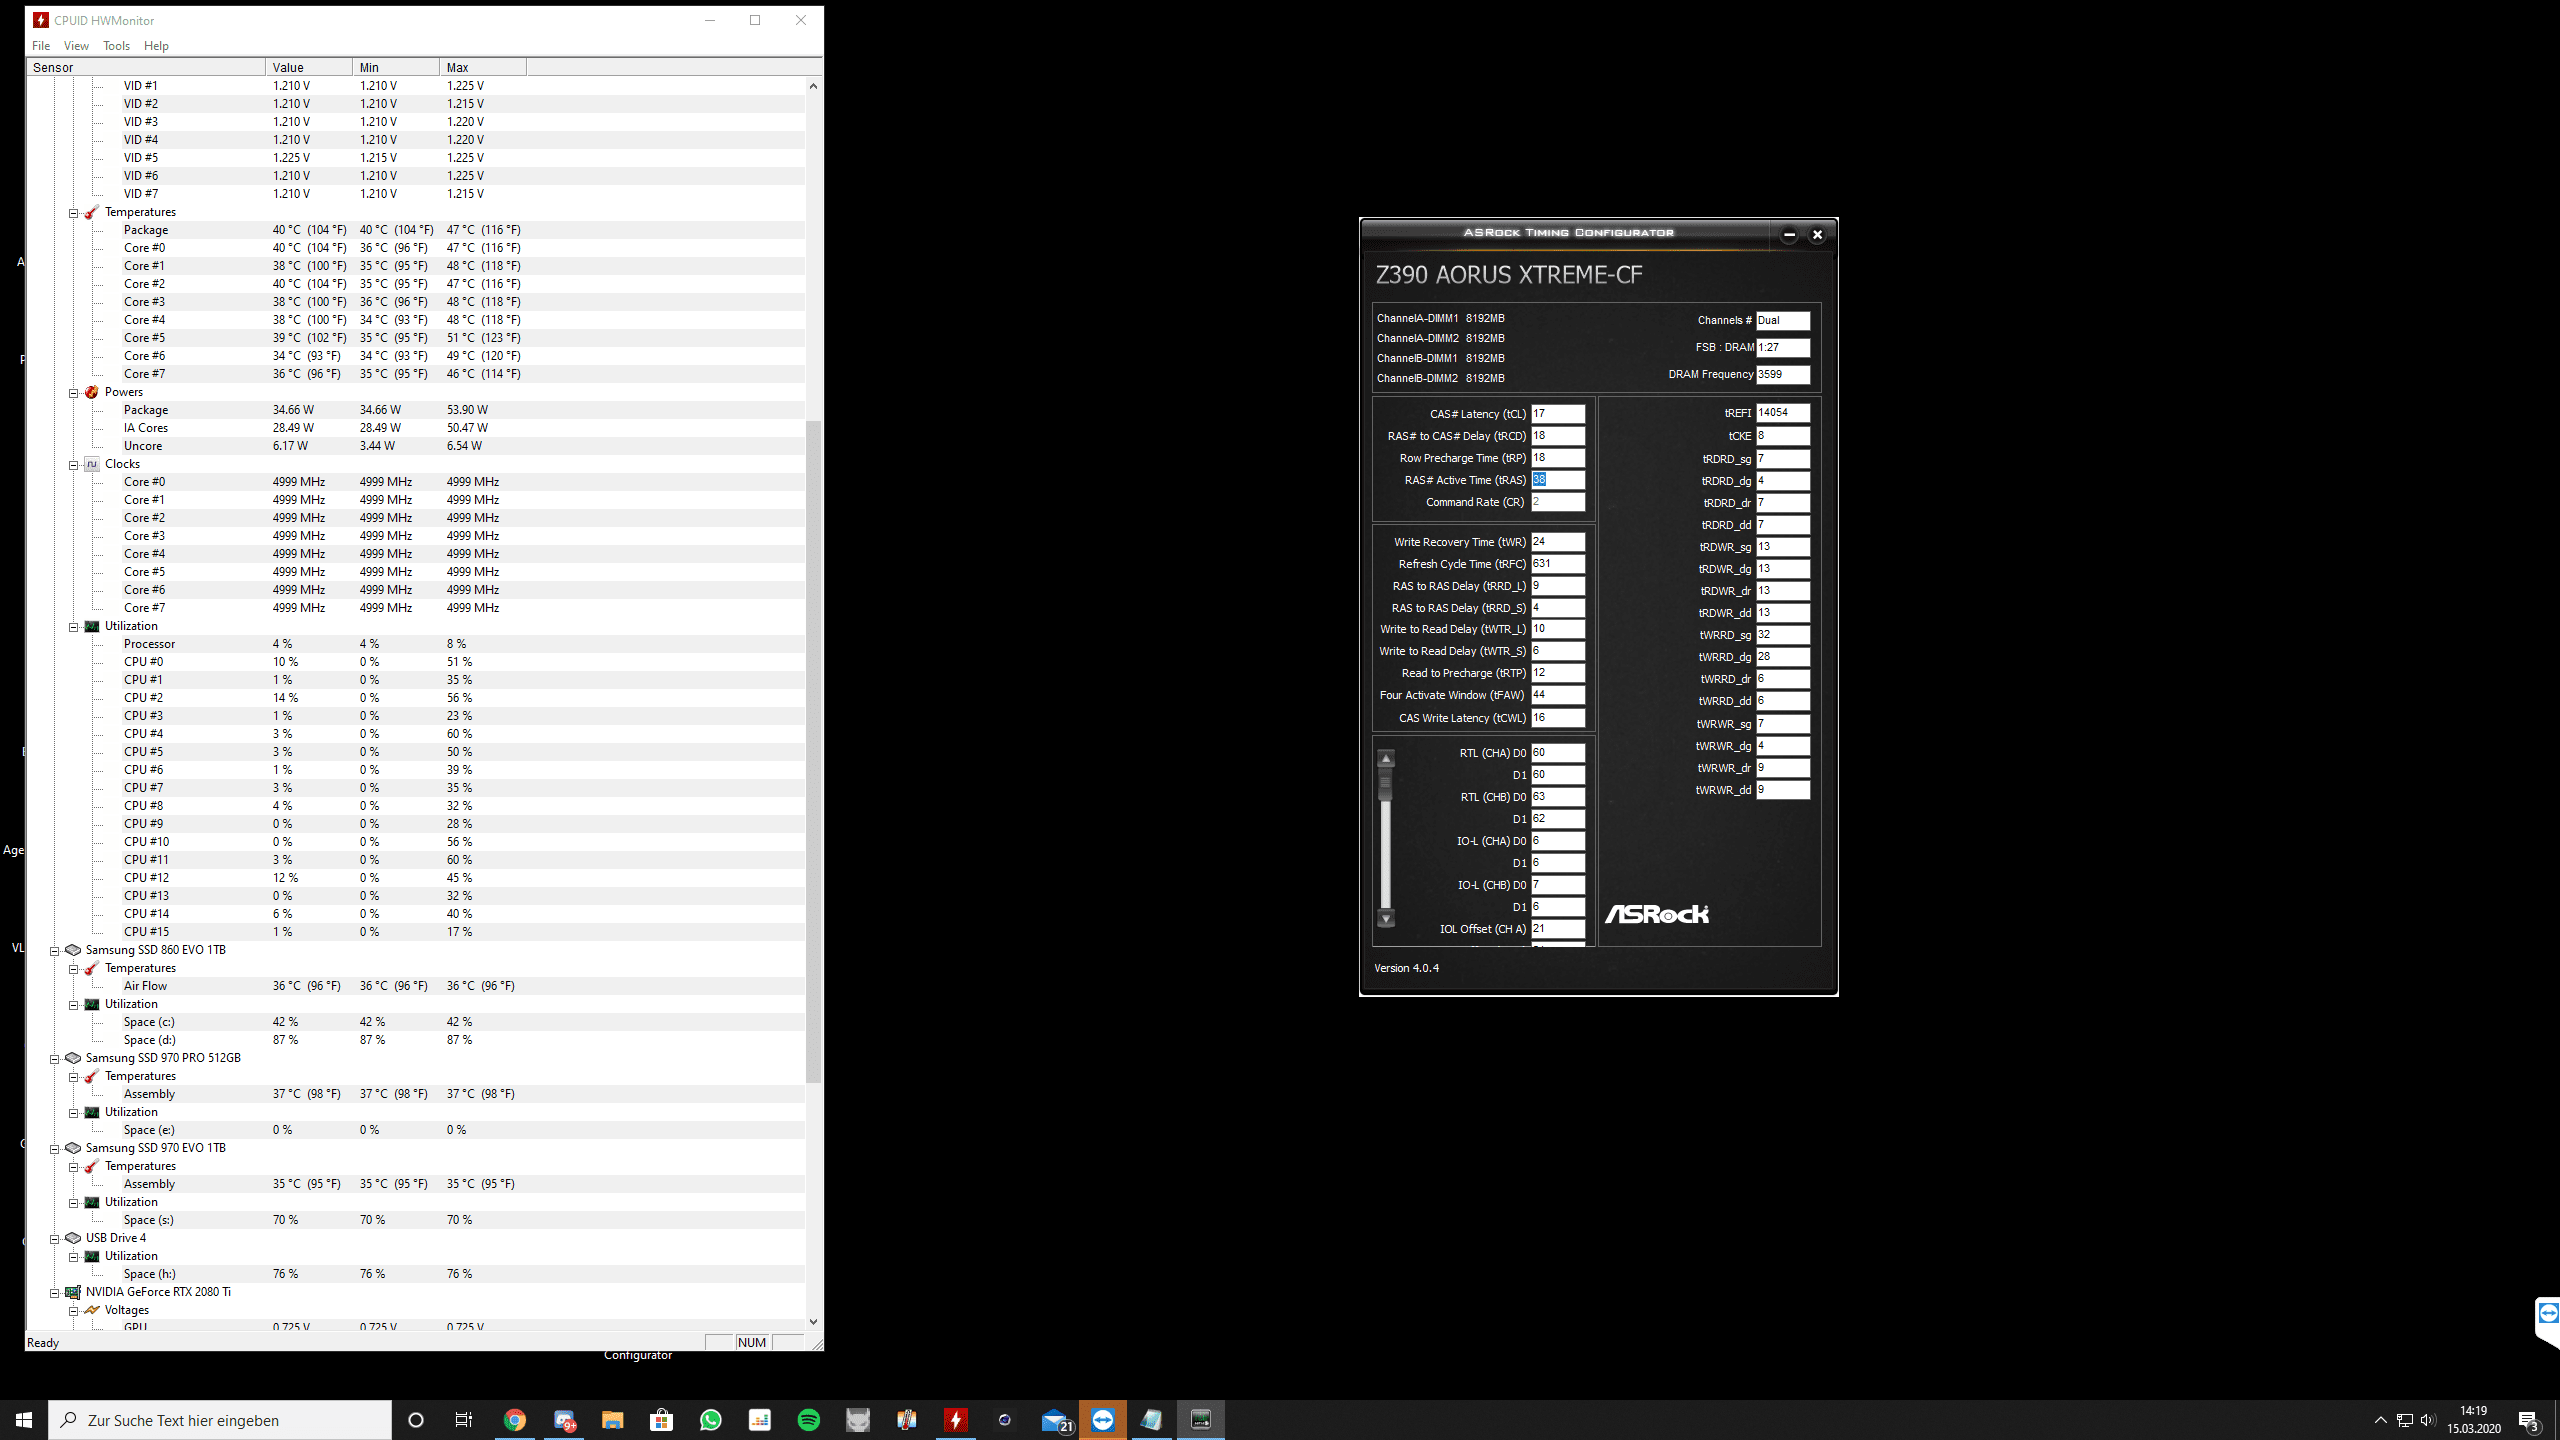
Task: Collapse the Powers node
Action: pos(74,393)
